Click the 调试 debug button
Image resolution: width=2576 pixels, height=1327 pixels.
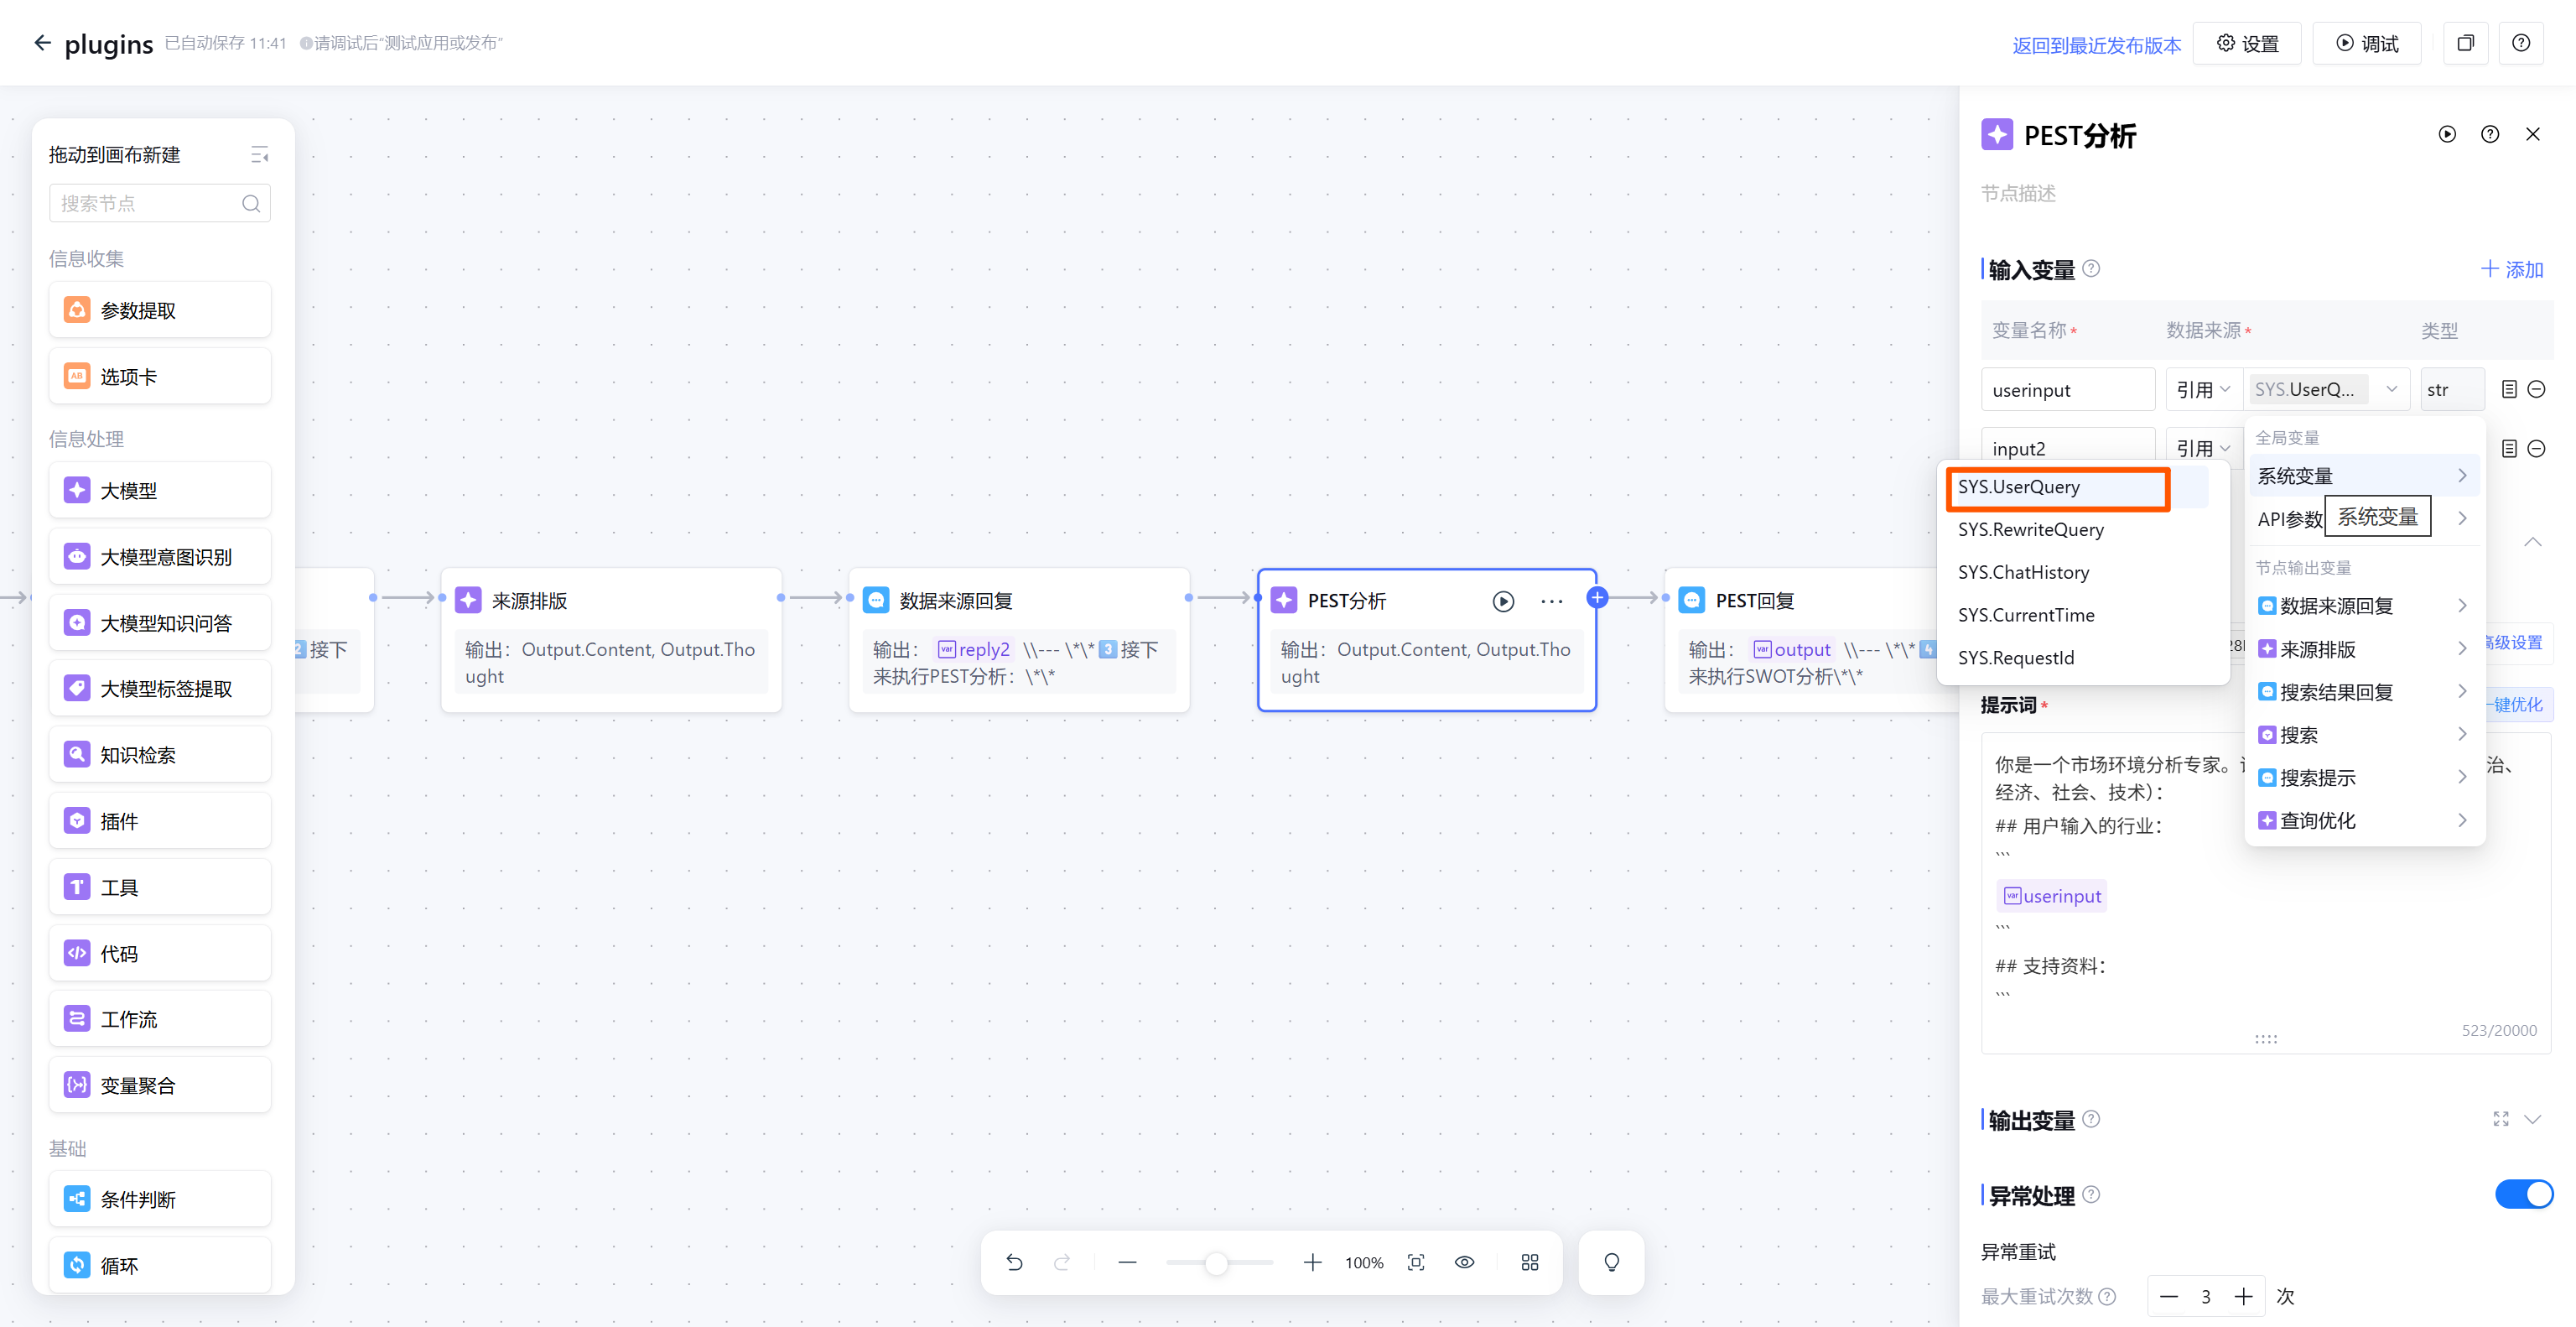[2366, 43]
